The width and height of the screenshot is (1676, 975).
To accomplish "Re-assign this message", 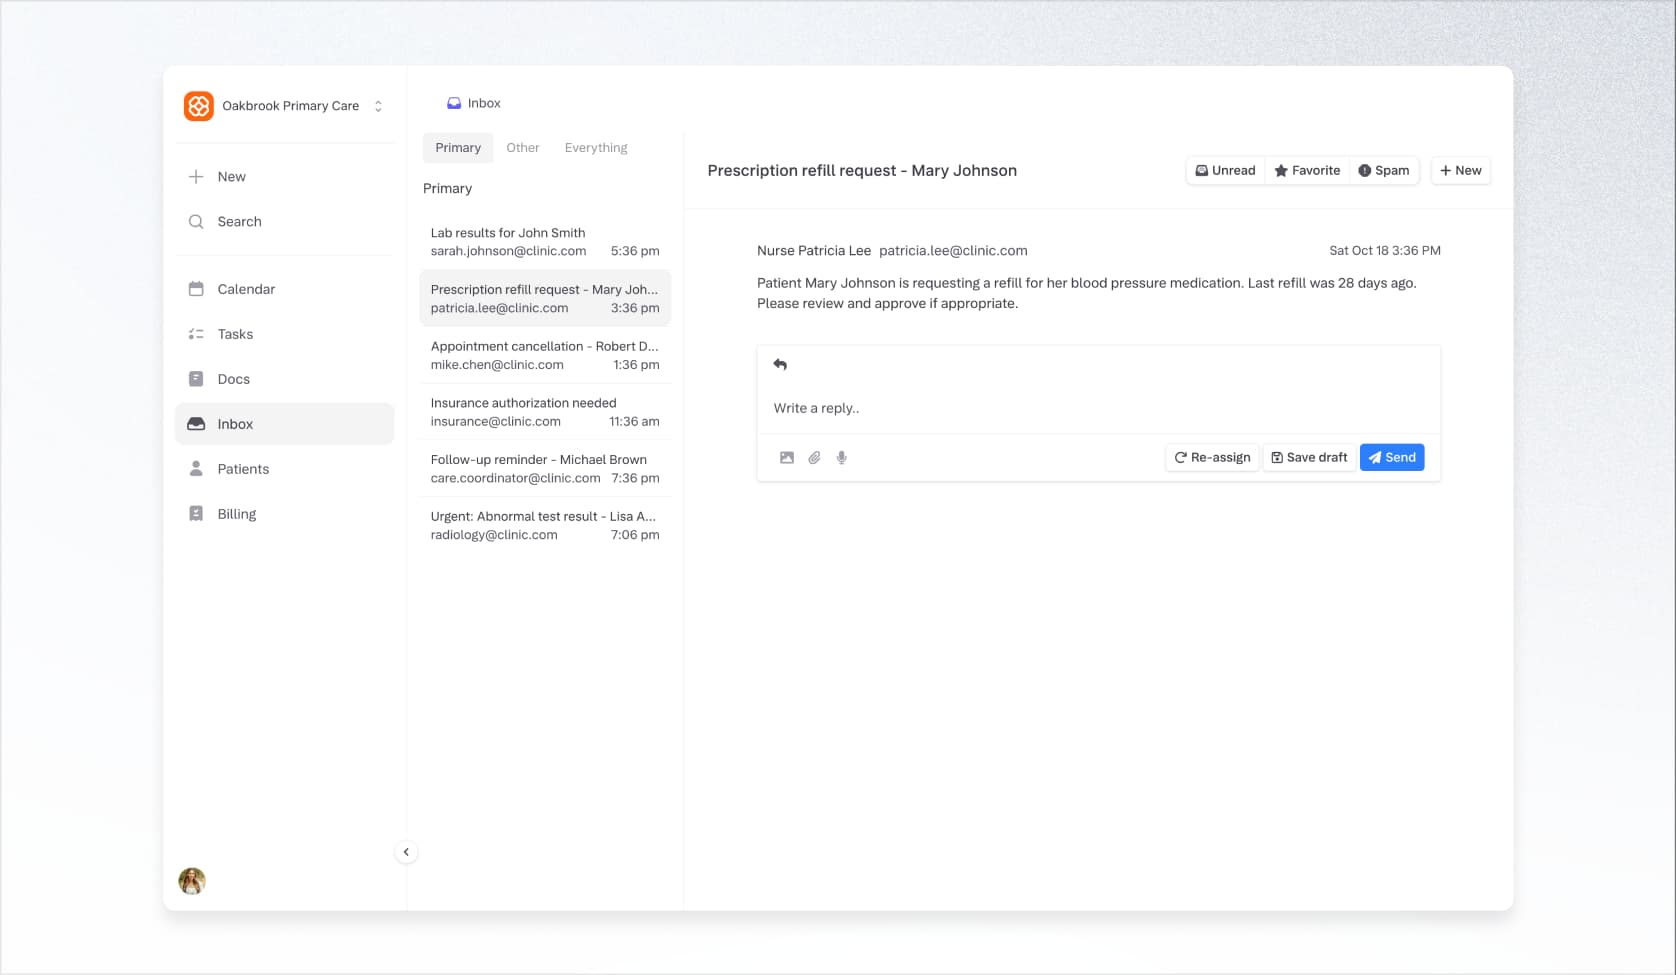I will pyautogui.click(x=1212, y=458).
